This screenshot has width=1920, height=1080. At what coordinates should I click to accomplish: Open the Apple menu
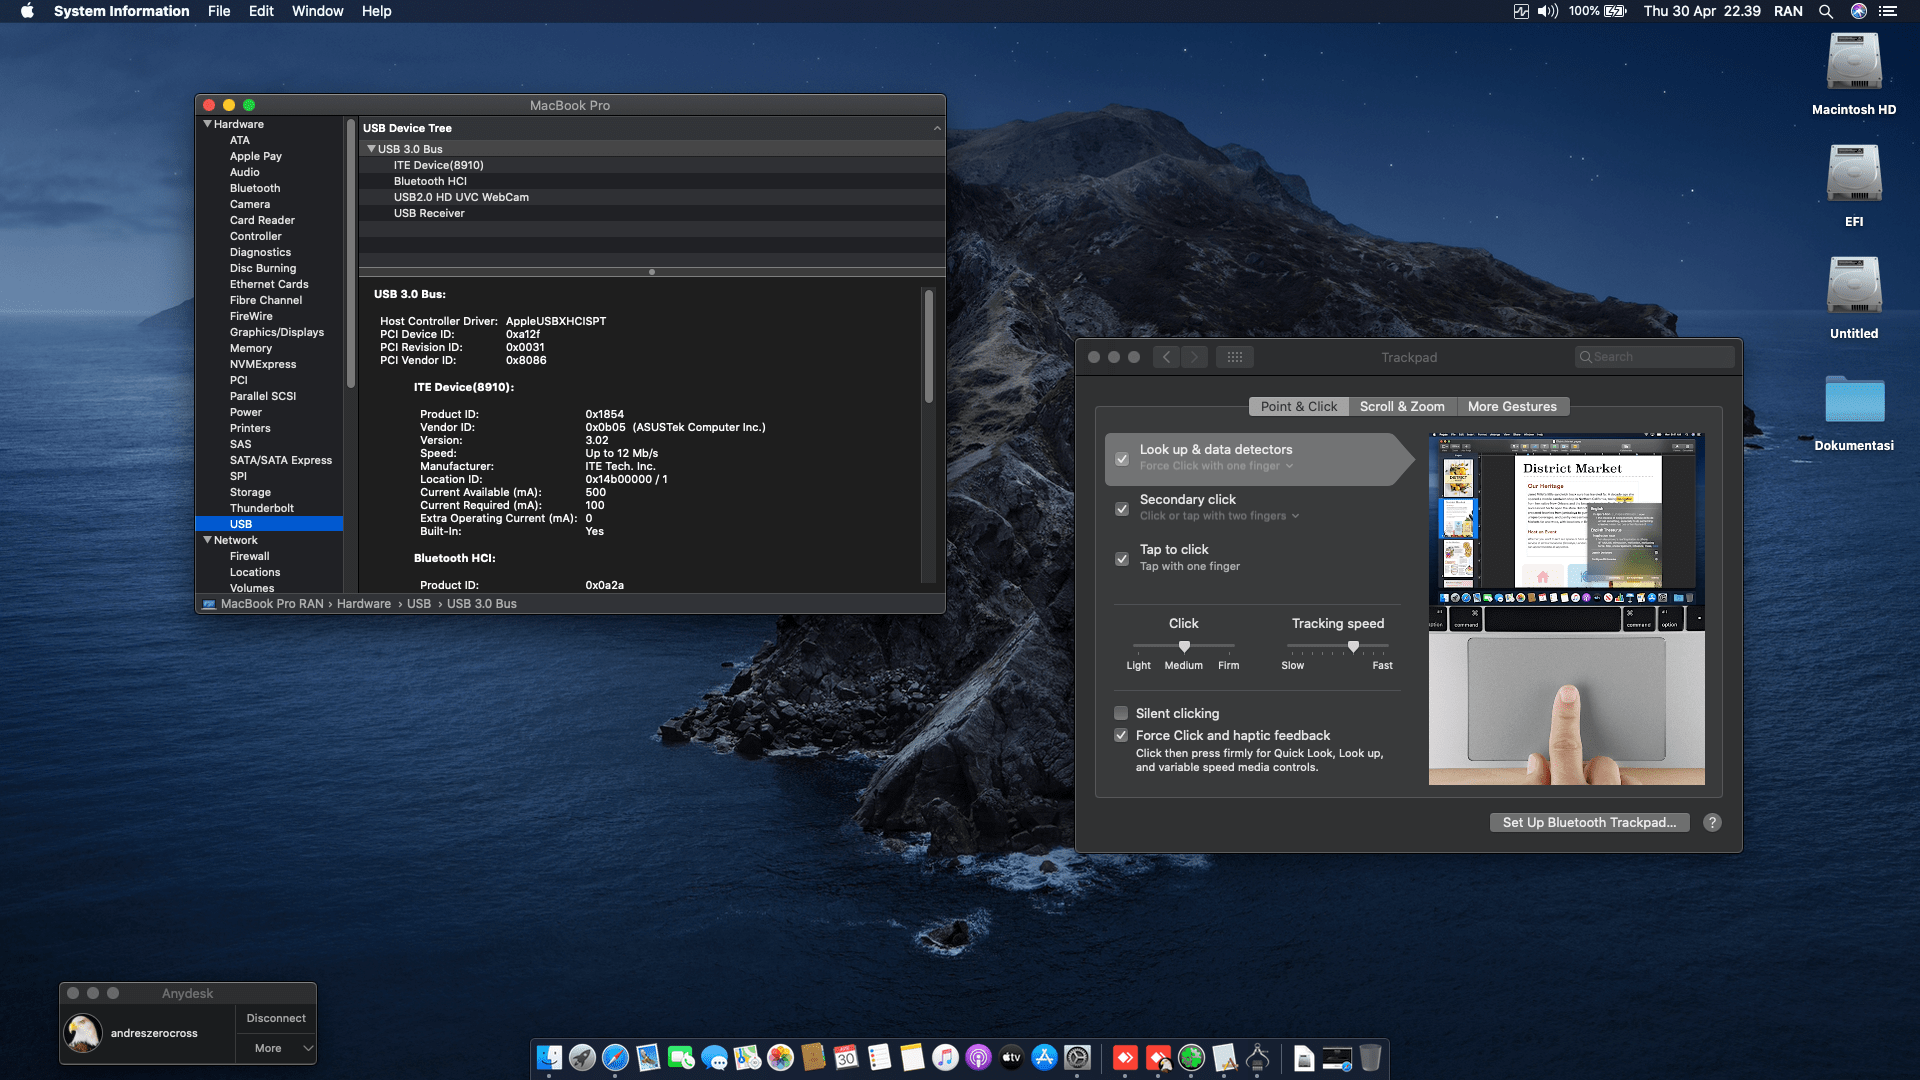(27, 11)
